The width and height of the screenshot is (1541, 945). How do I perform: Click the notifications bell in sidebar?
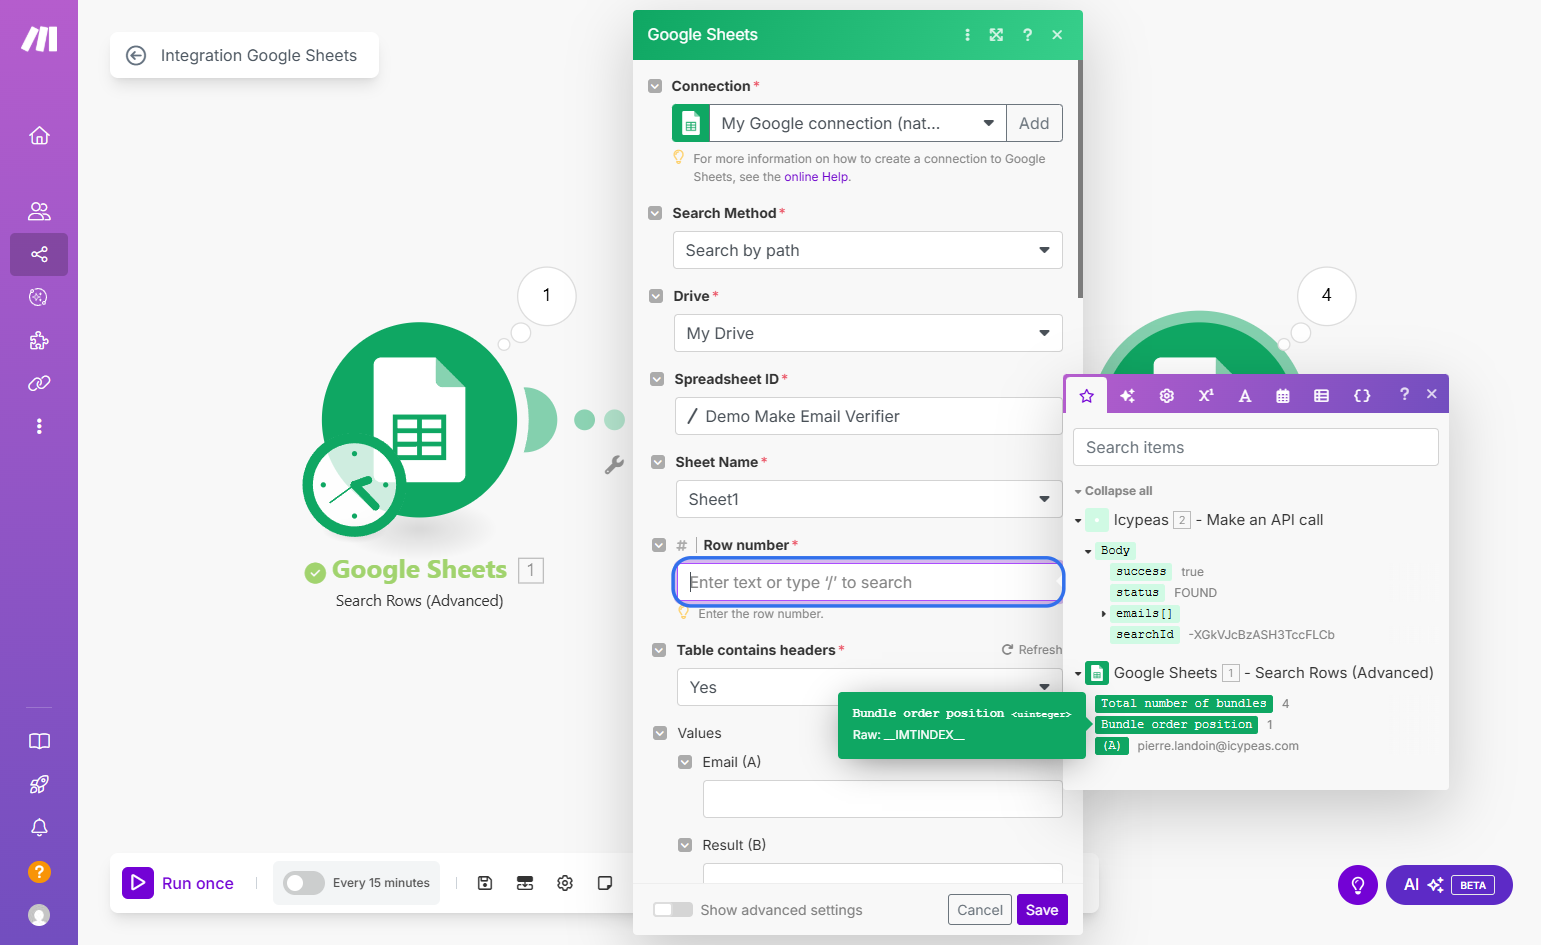39,827
